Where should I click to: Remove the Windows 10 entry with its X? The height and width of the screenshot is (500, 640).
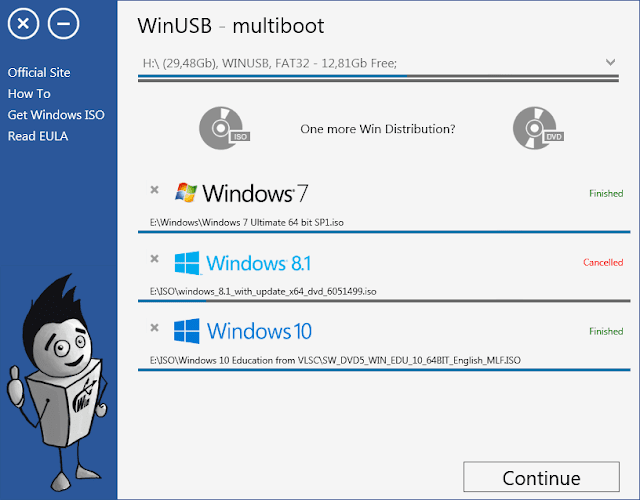pos(154,327)
